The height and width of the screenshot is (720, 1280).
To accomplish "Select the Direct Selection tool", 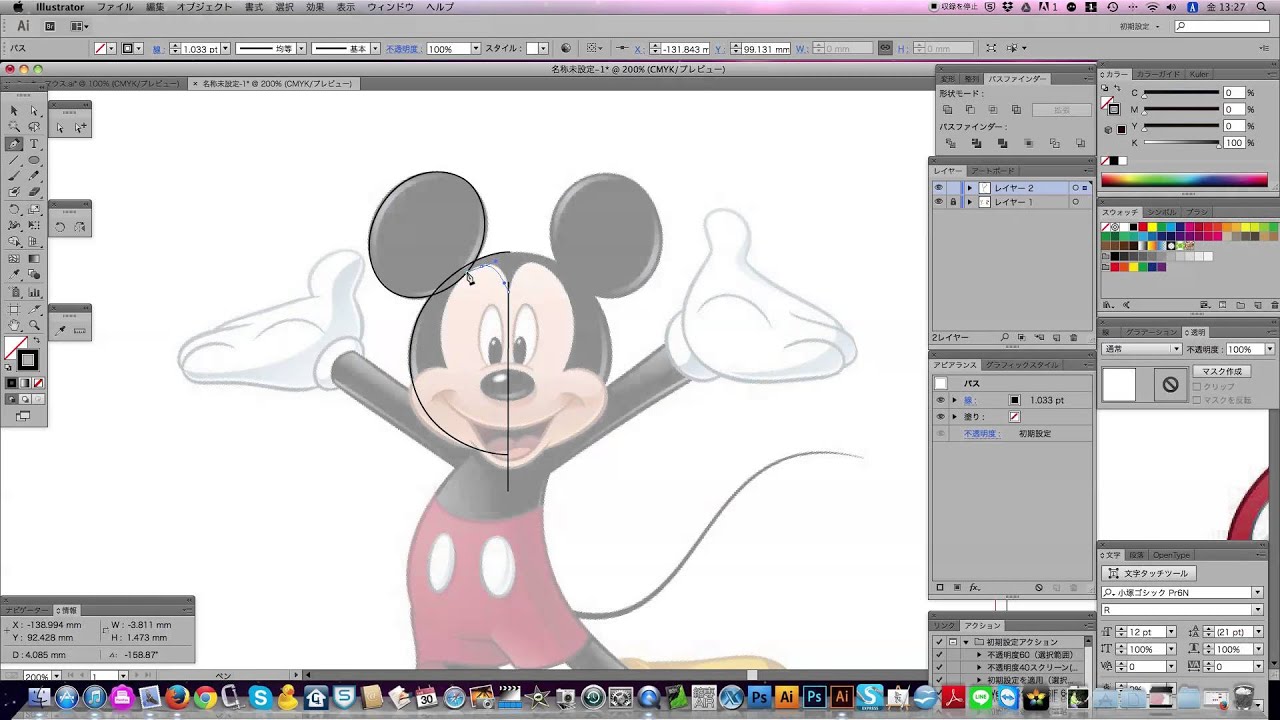I will pos(34,111).
